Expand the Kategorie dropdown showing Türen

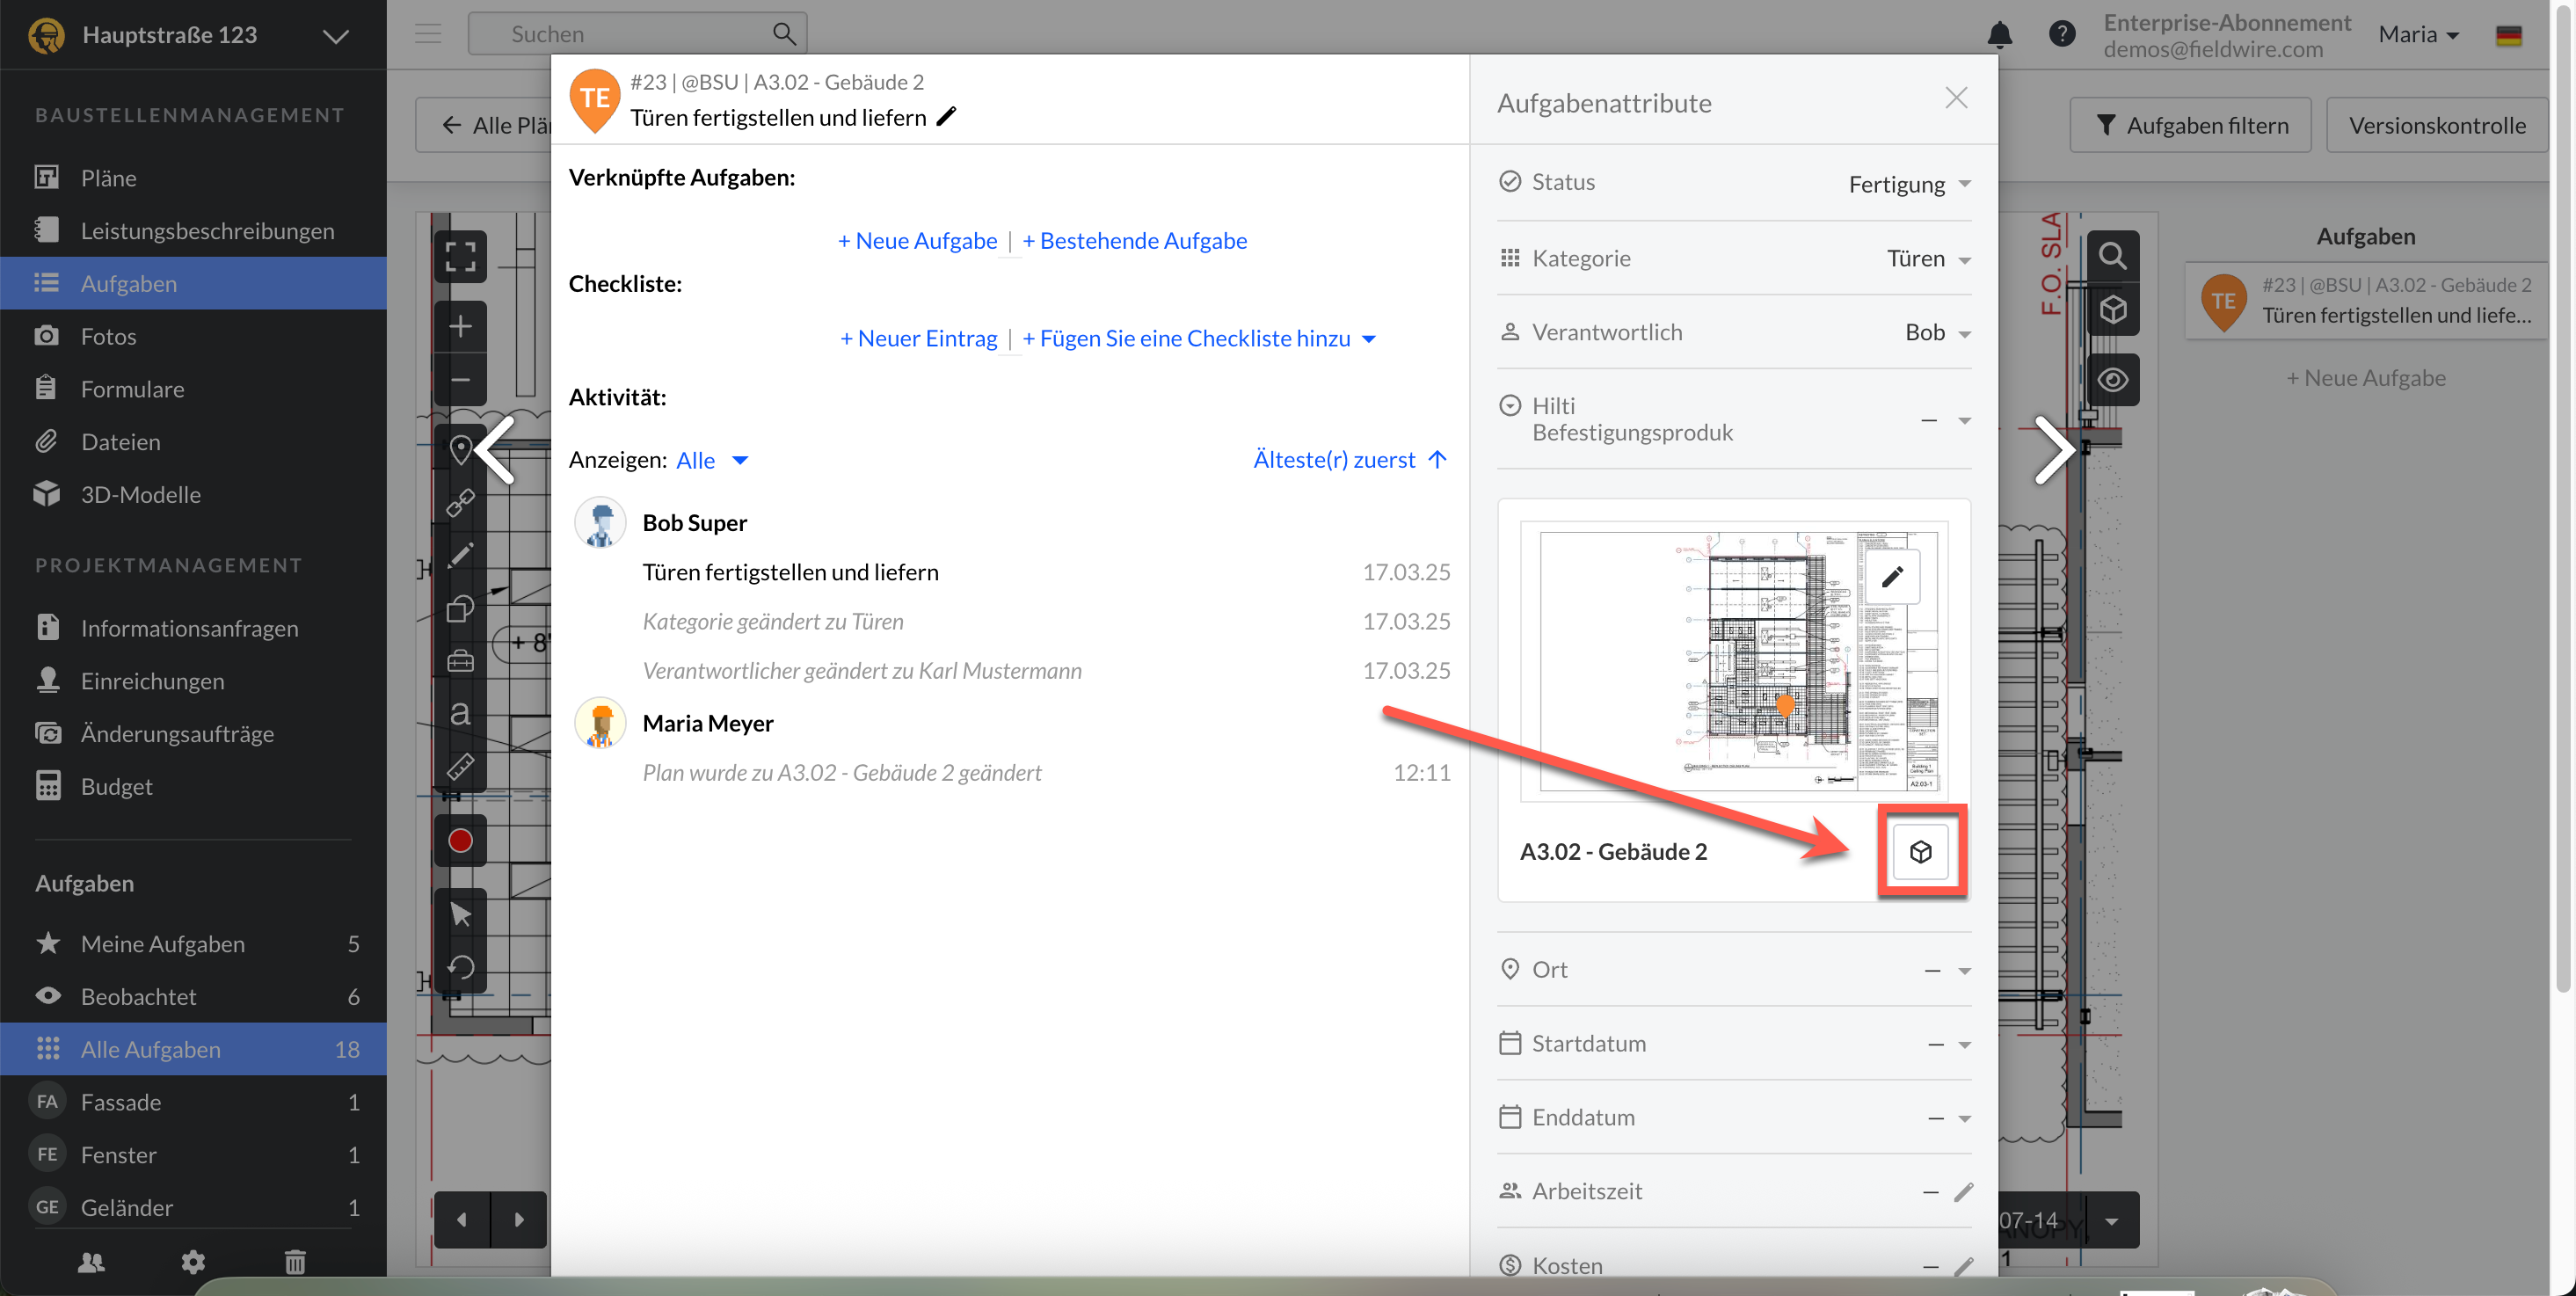click(x=1927, y=259)
